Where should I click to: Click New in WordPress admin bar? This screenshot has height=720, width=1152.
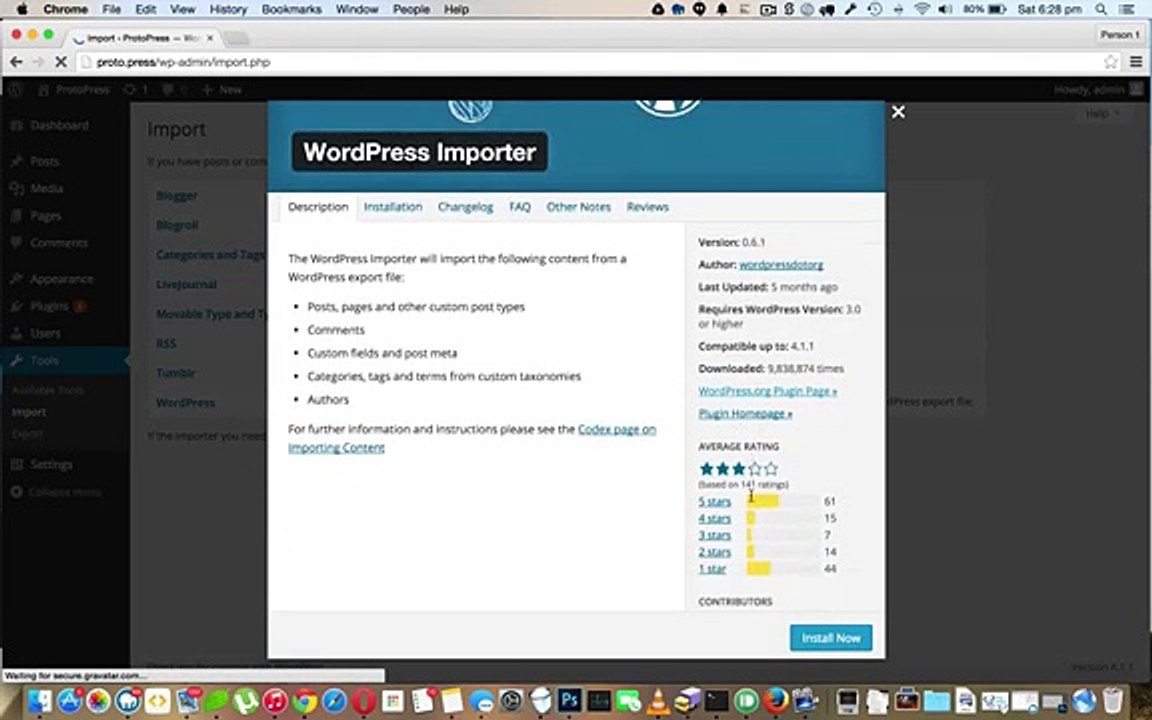[x=222, y=90]
